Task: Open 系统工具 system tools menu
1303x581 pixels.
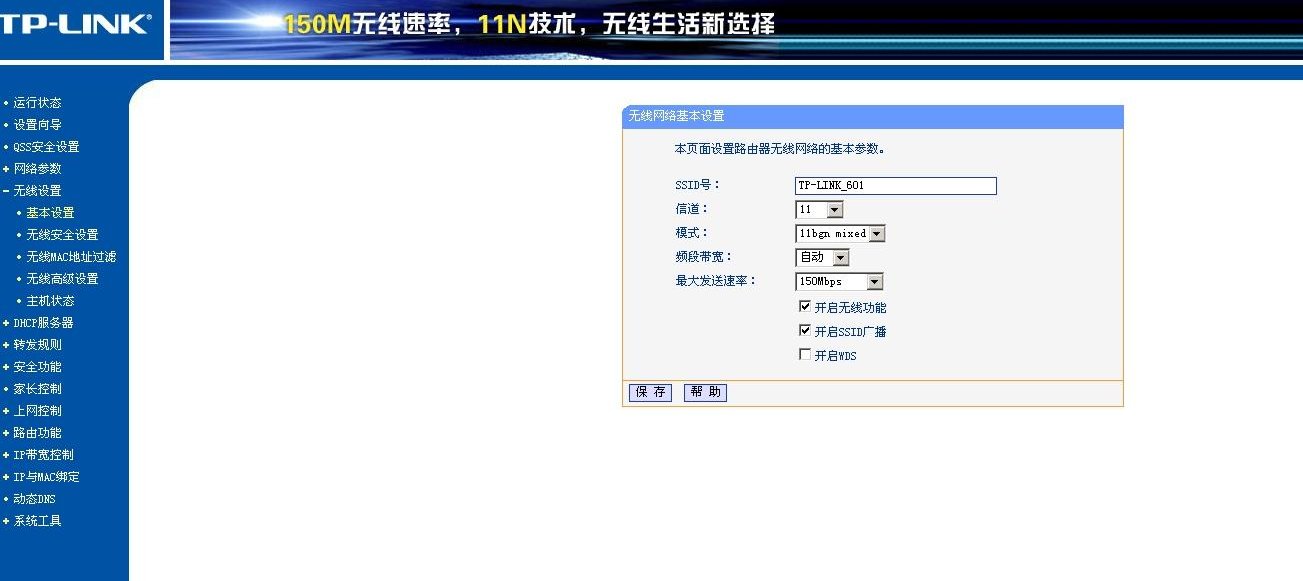Action: point(37,520)
